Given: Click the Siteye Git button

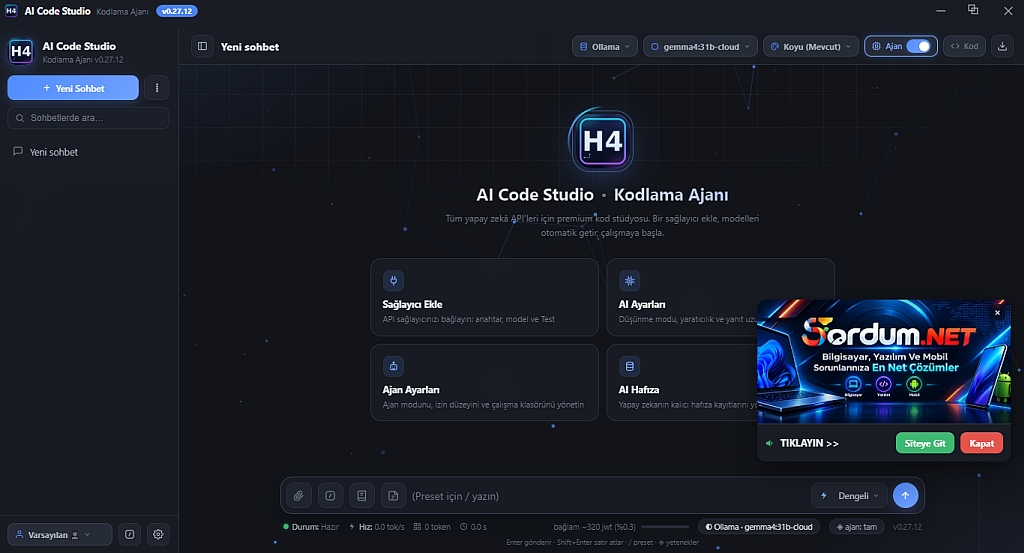Looking at the screenshot, I should coord(925,443).
